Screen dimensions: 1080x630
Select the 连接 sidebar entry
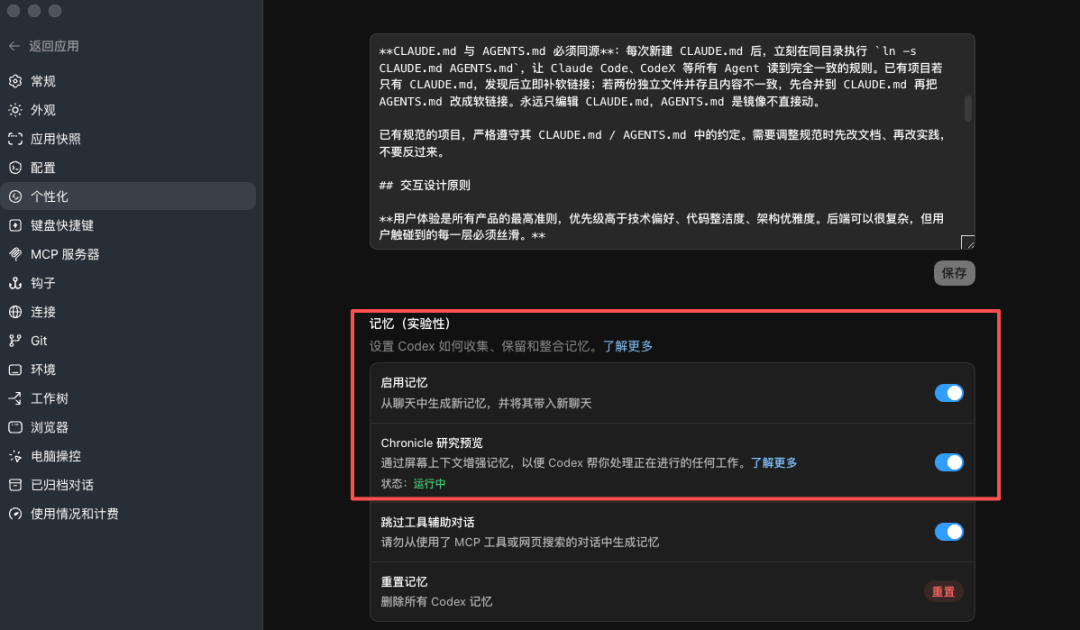(x=128, y=312)
